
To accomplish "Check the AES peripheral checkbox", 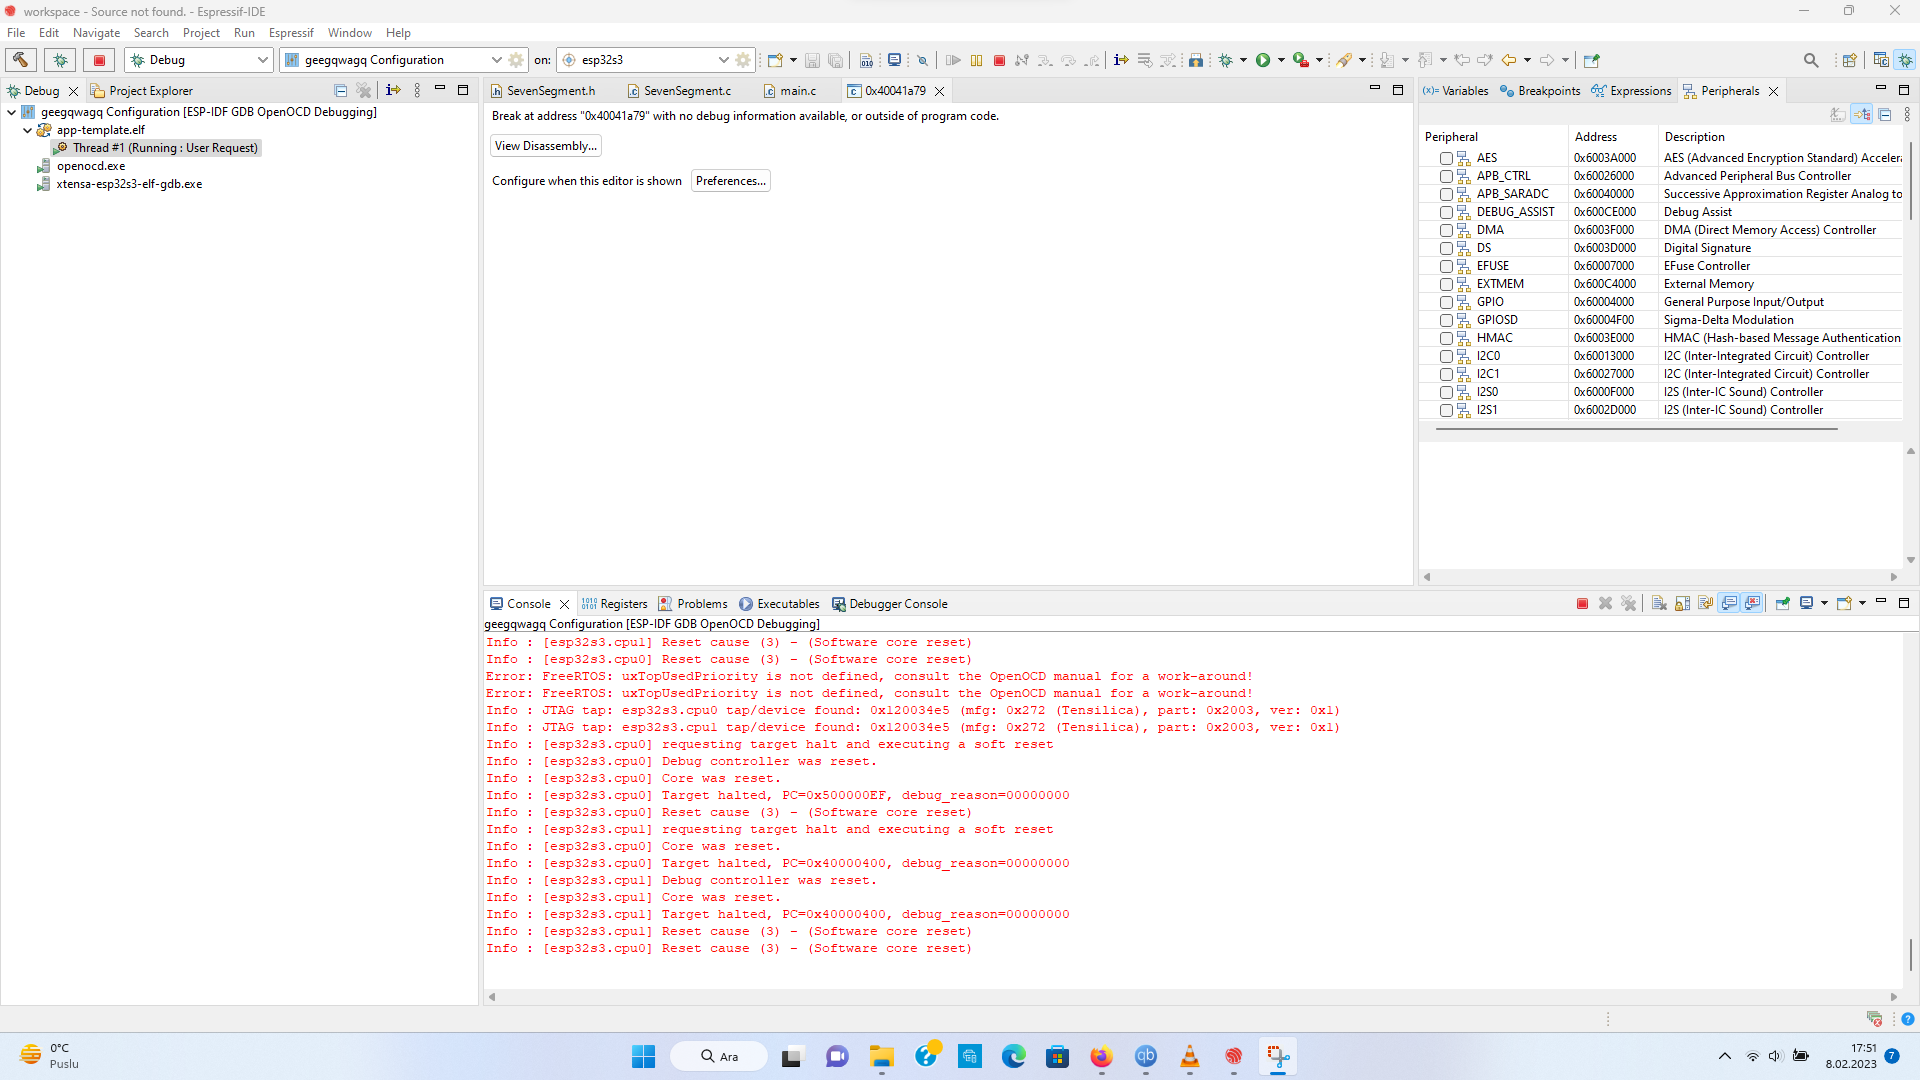I will (x=1446, y=158).
